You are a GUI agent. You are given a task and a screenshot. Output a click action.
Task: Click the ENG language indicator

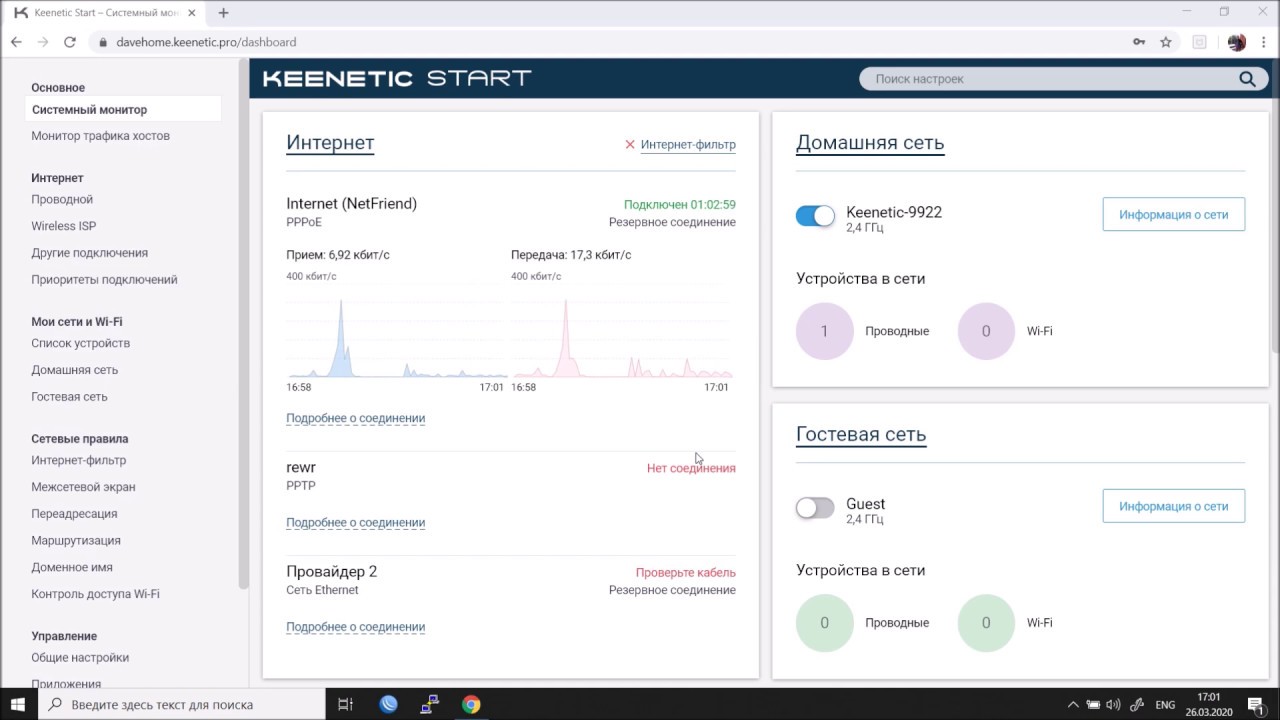[x=1165, y=705]
